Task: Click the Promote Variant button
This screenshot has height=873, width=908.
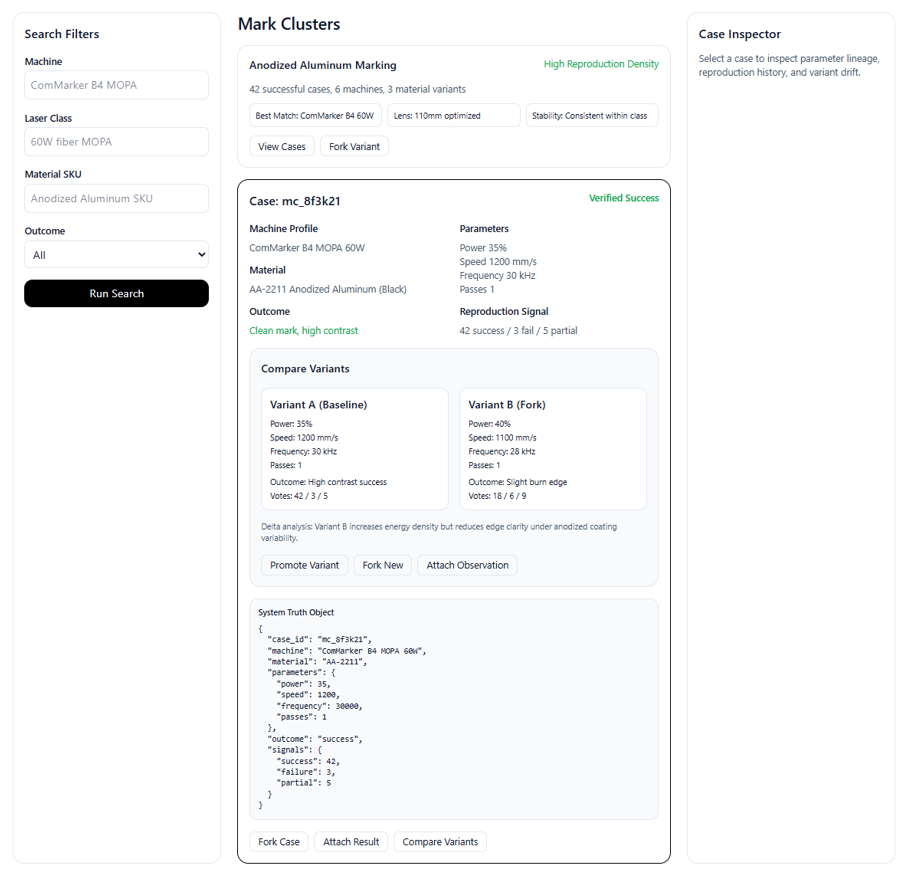Action: (304, 565)
